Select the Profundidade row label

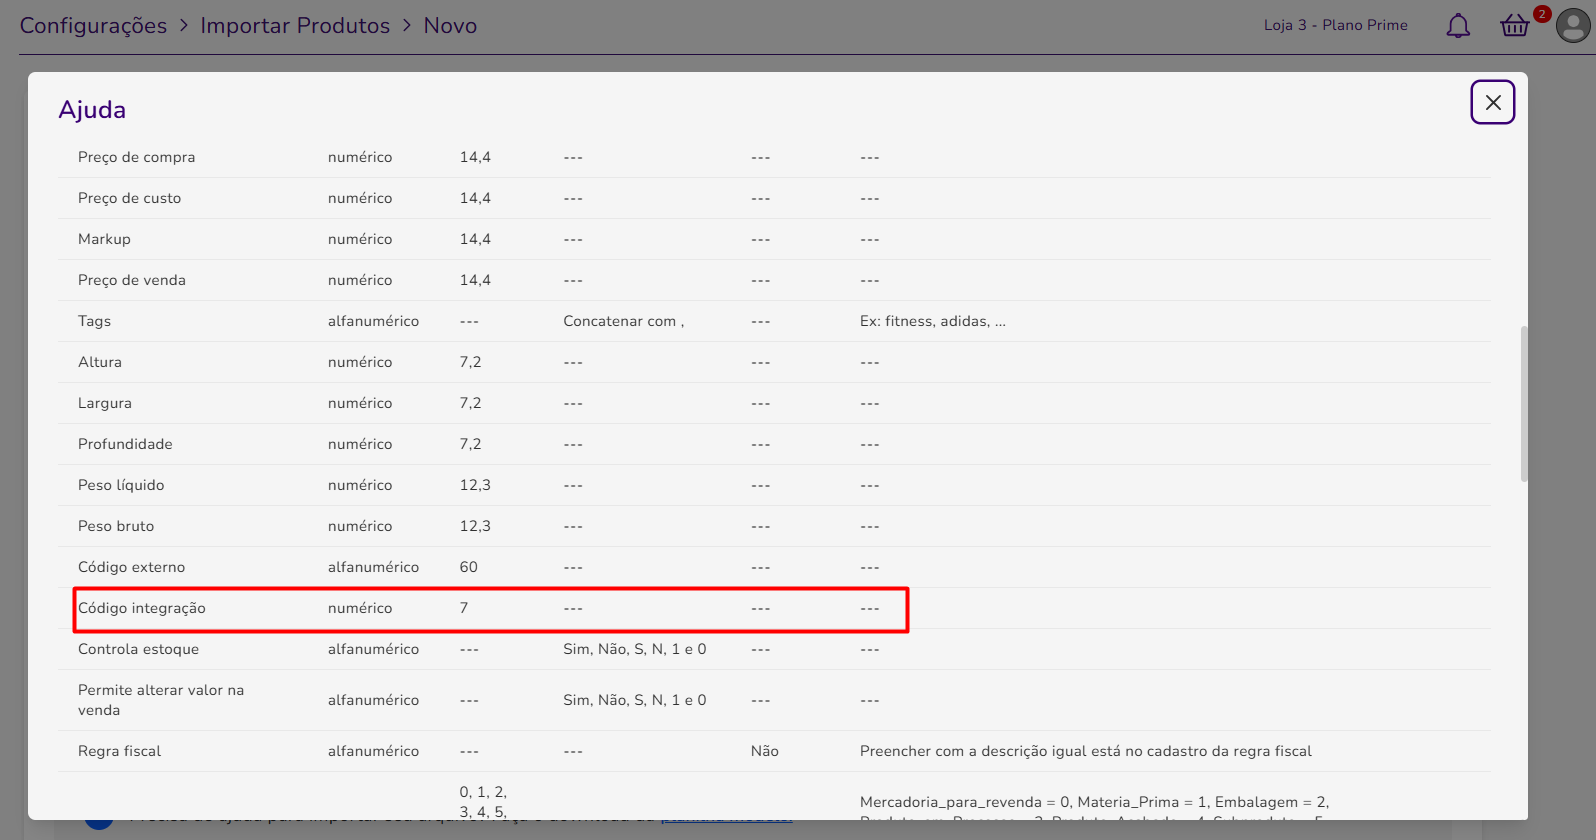pos(125,444)
